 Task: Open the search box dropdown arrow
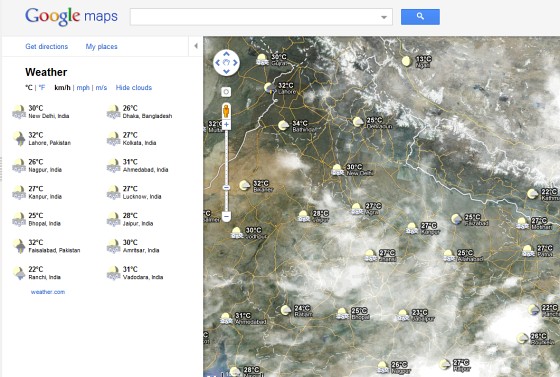pyautogui.click(x=384, y=17)
